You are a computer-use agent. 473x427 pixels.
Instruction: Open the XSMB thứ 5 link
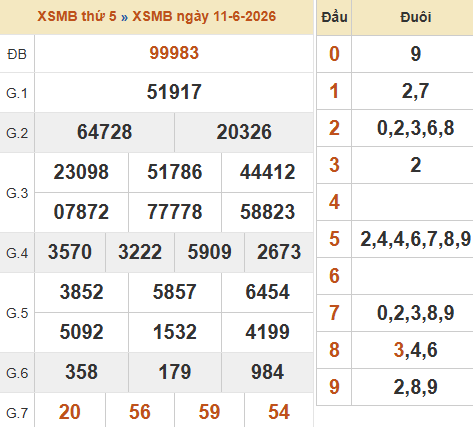[x=77, y=16]
